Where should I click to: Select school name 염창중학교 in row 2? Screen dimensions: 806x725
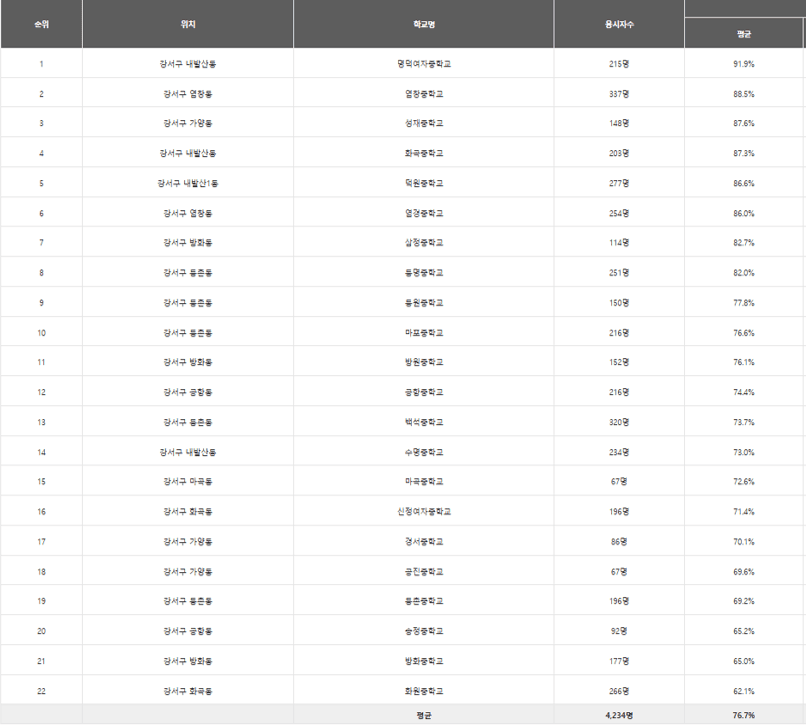coord(424,94)
